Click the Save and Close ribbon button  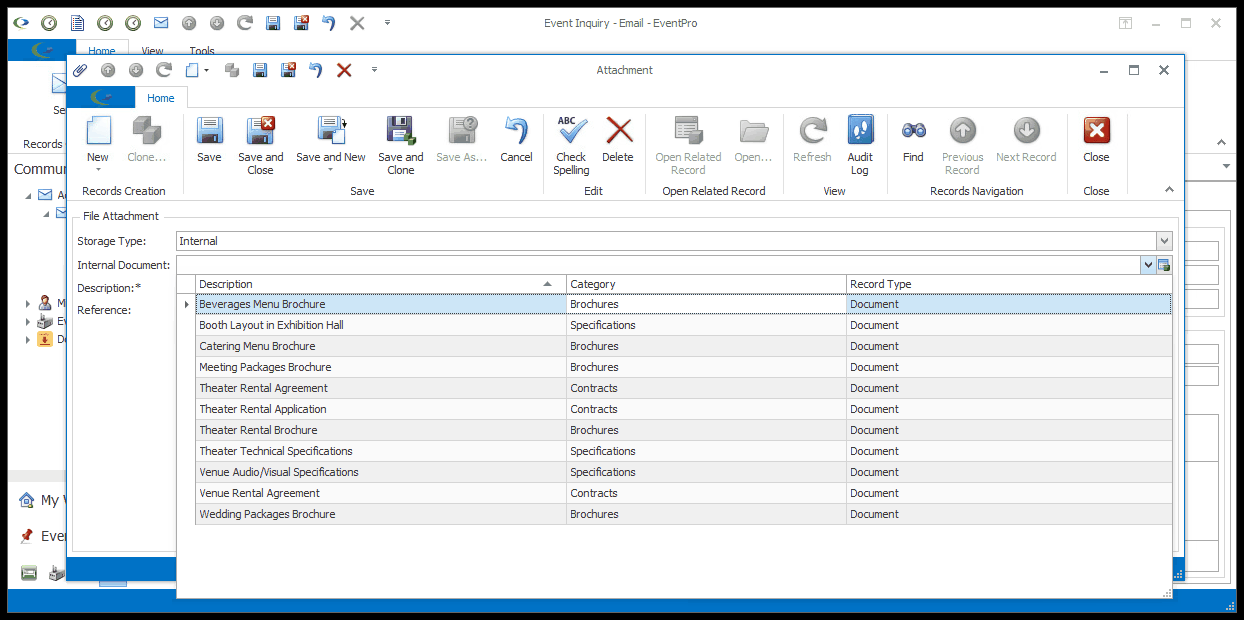tap(260, 145)
